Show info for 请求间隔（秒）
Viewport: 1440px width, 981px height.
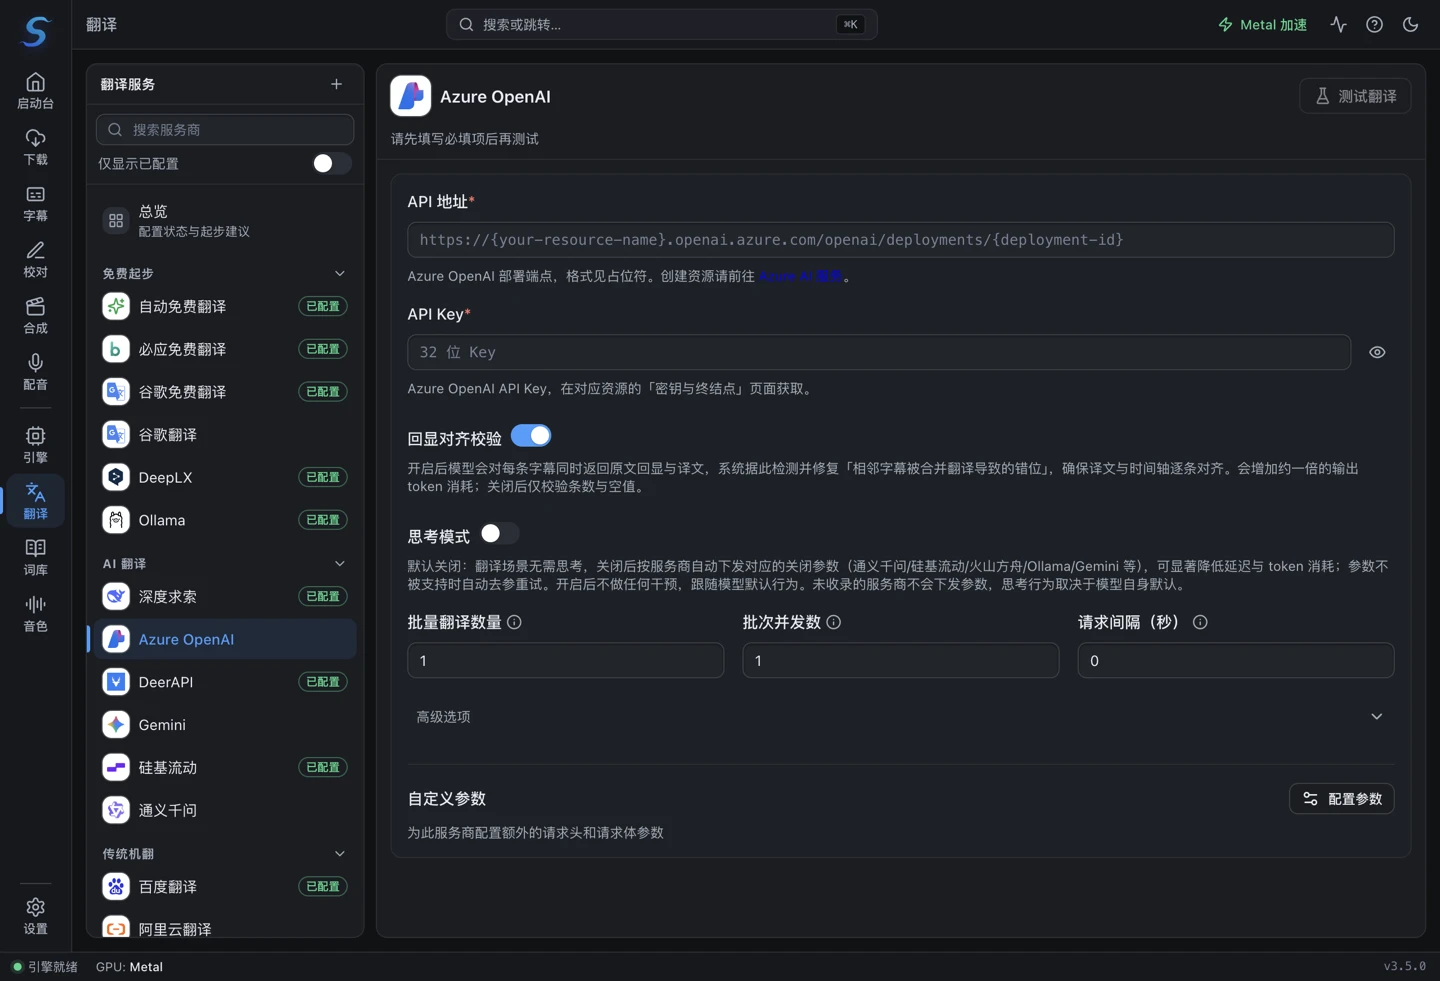click(x=1200, y=622)
